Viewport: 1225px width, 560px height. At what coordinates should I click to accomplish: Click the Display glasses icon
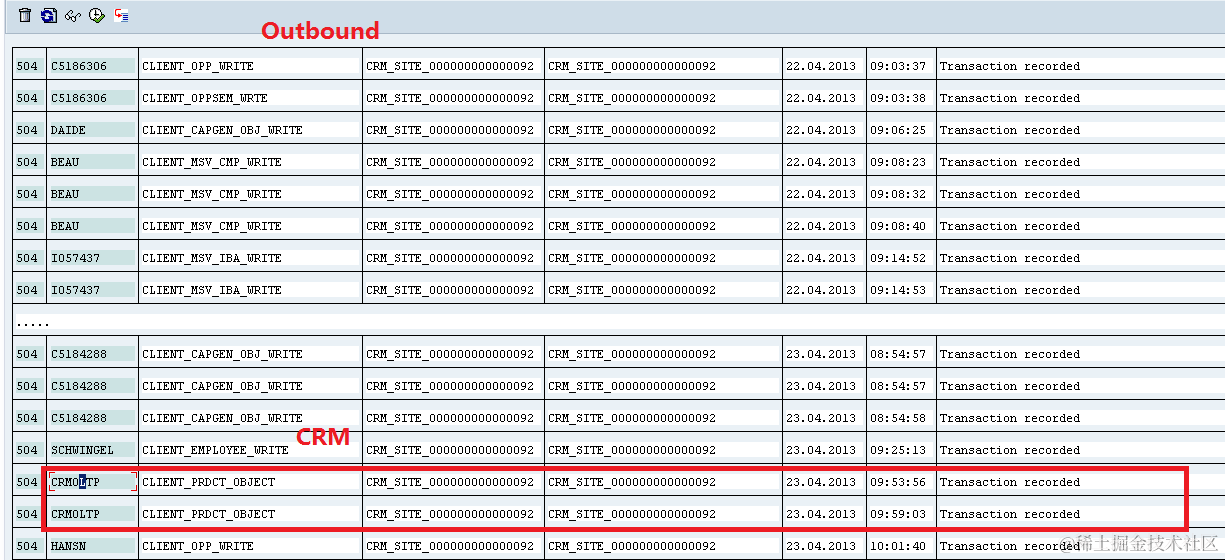73,15
